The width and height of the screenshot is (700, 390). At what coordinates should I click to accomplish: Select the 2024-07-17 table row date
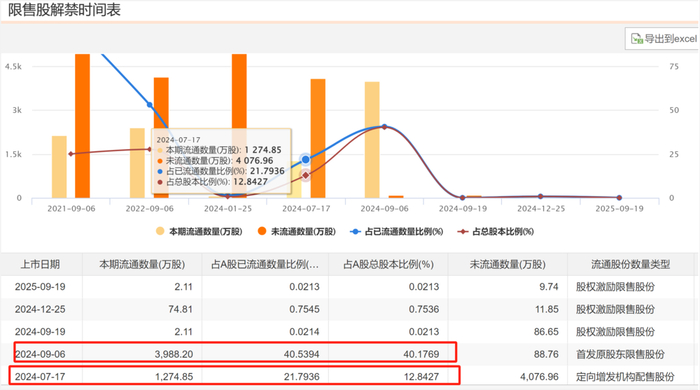pos(40,377)
